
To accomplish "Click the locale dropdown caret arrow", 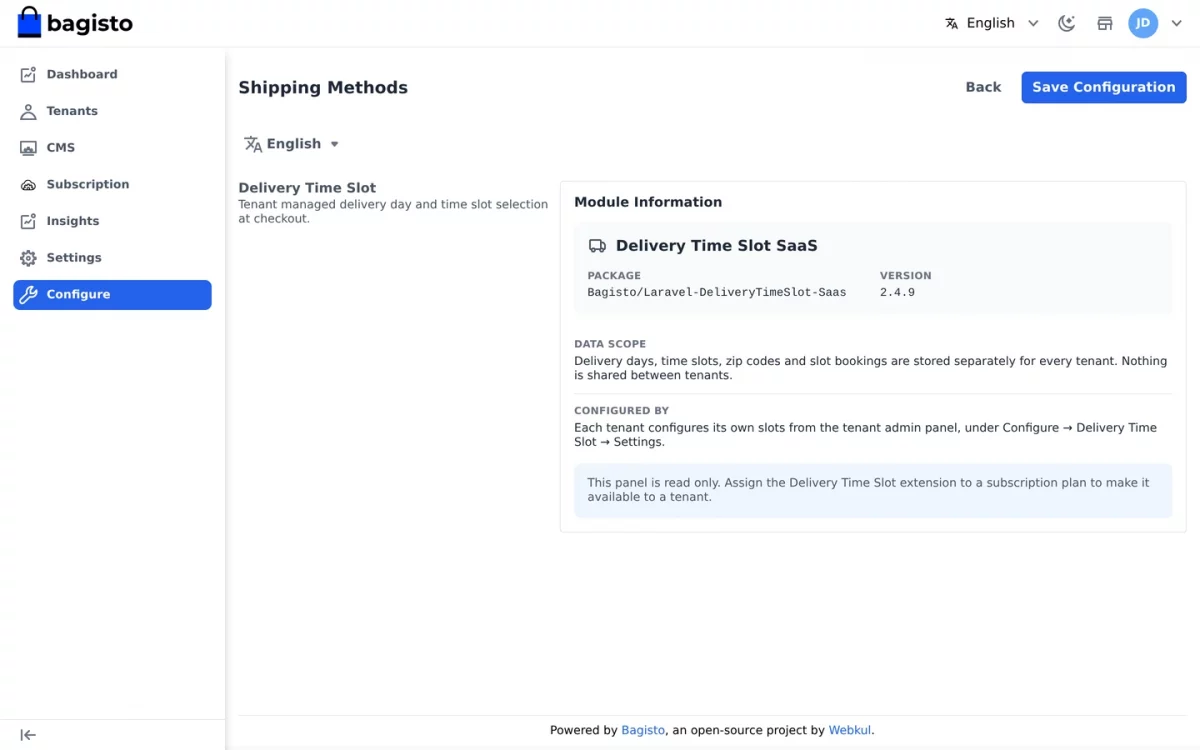I will pos(334,144).
